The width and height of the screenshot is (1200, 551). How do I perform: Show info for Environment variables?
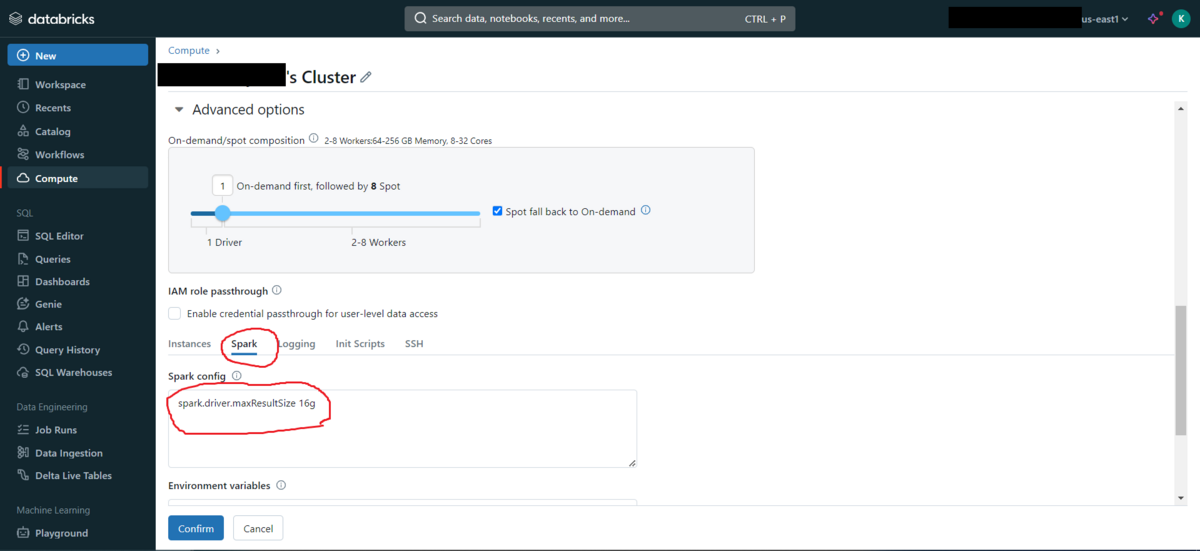281,486
